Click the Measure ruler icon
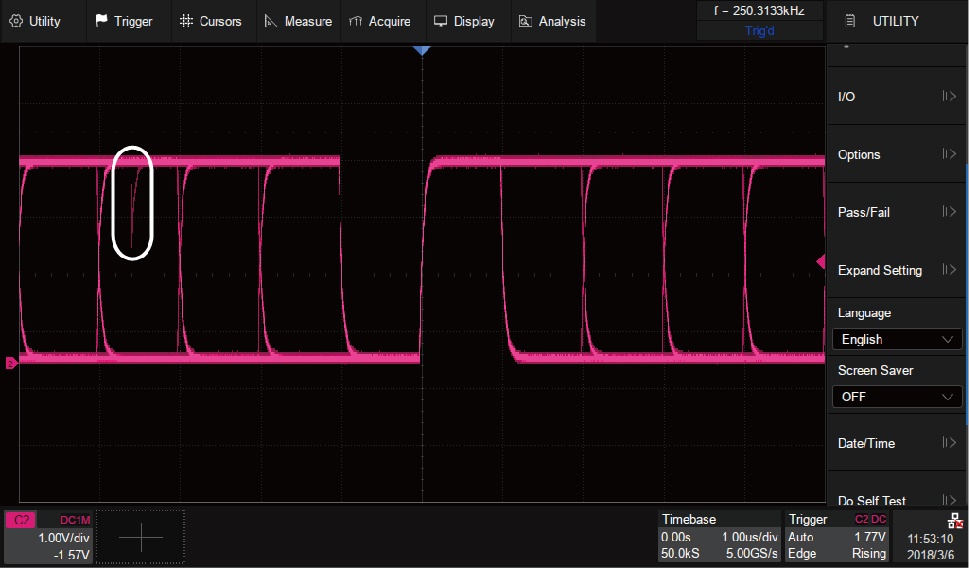Viewport: 969px width, 568px height. tap(270, 21)
